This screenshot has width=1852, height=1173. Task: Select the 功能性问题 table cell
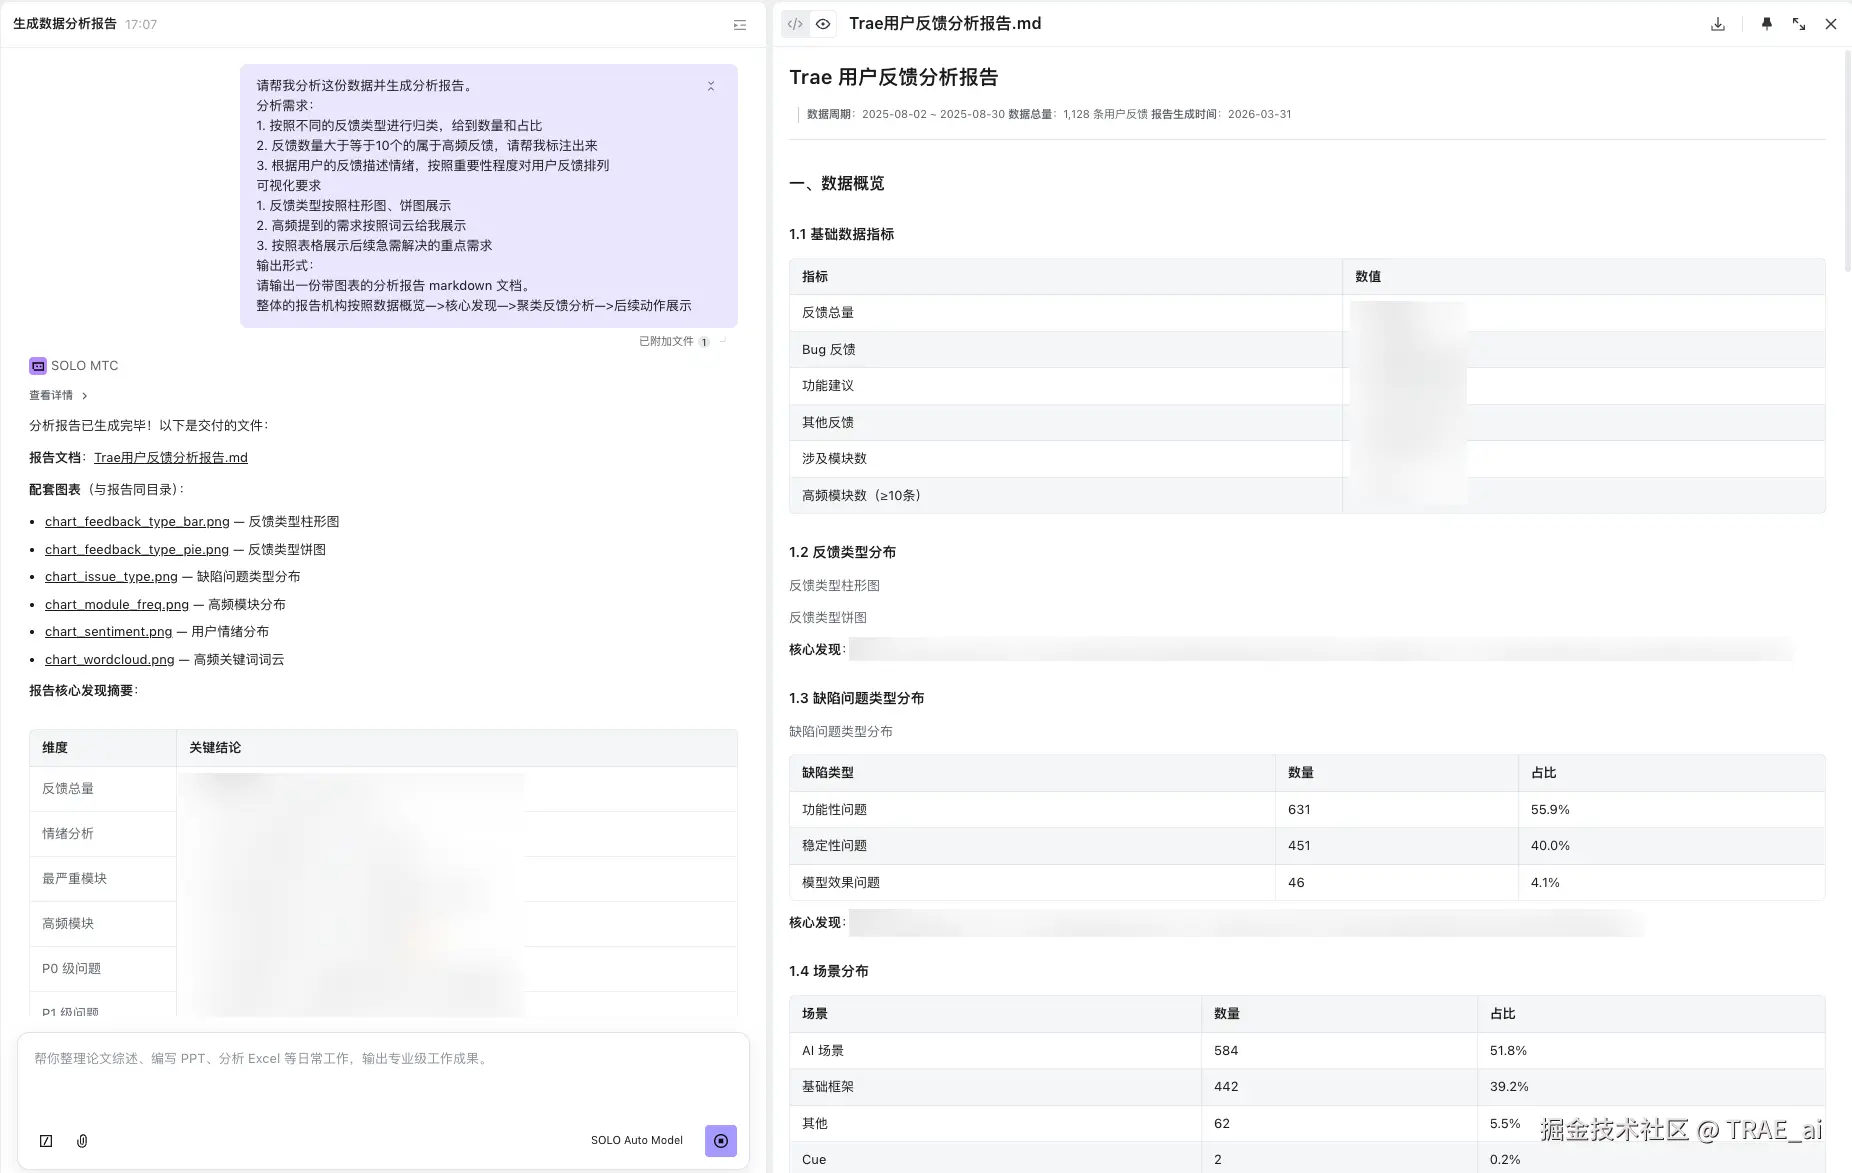(1032, 810)
